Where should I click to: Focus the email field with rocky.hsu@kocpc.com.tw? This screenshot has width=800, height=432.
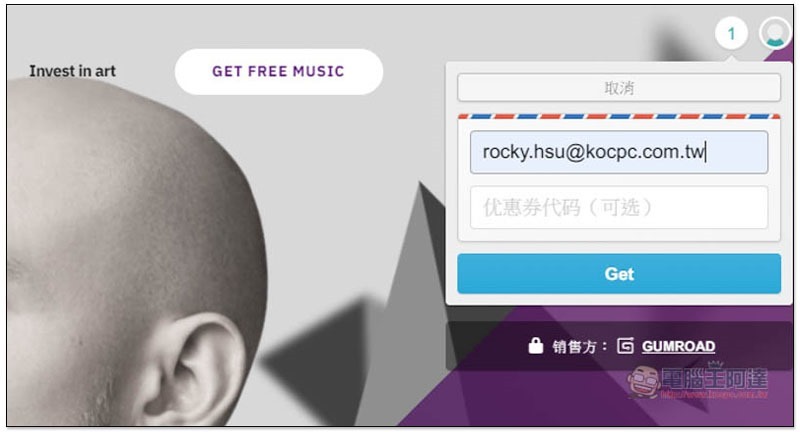tap(619, 152)
